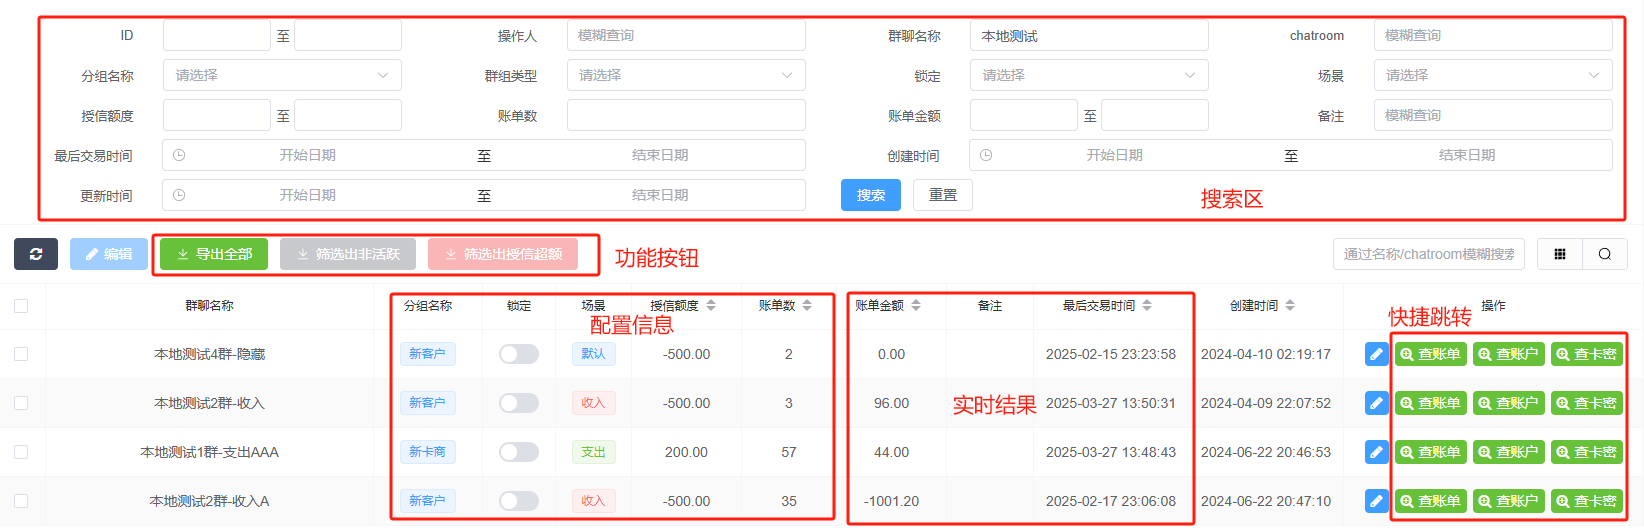Click the blue 搜索 button

870,195
